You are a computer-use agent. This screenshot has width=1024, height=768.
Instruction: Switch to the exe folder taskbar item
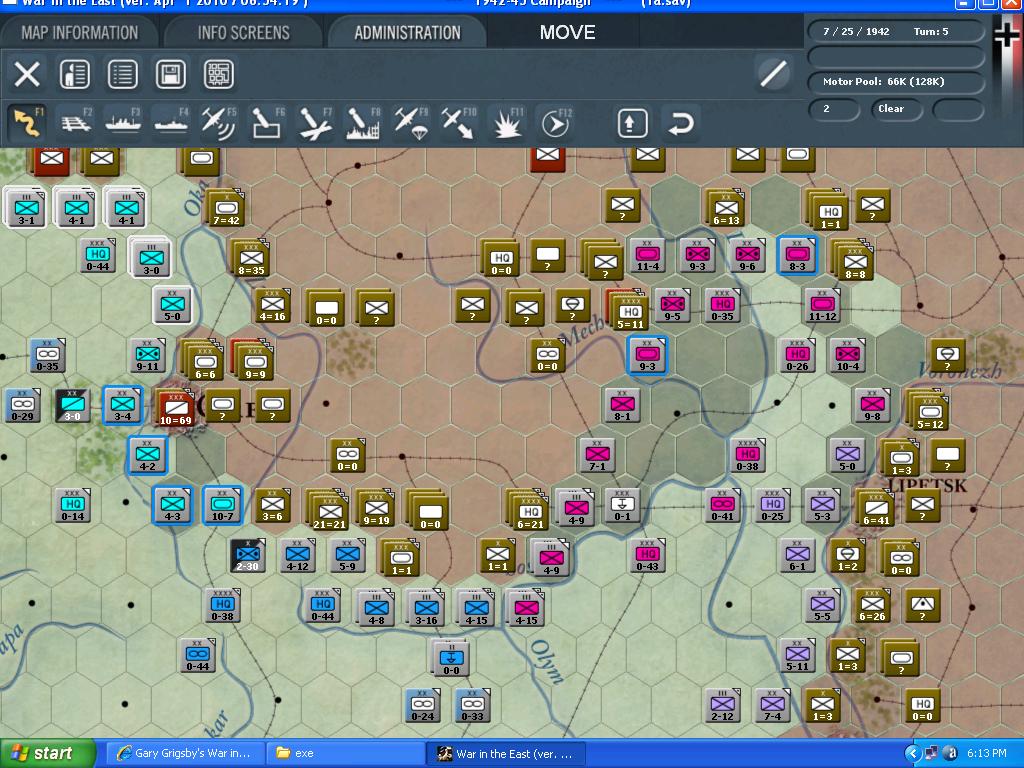pyautogui.click(x=344, y=754)
